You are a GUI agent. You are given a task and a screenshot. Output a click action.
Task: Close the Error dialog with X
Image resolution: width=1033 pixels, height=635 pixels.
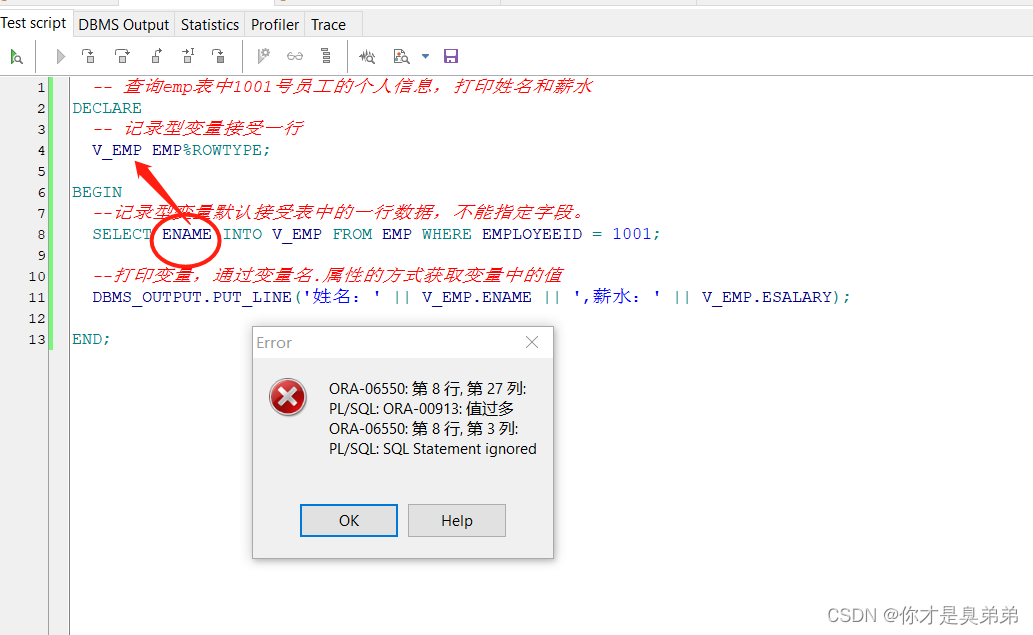pos(532,342)
